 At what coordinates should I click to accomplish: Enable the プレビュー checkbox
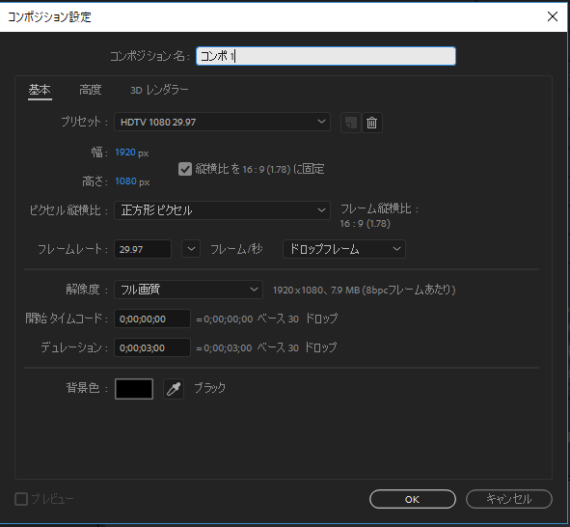[x=21, y=499]
